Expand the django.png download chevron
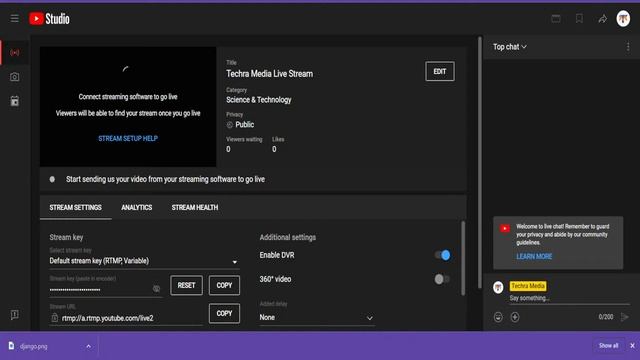640x360 pixels. point(89,346)
